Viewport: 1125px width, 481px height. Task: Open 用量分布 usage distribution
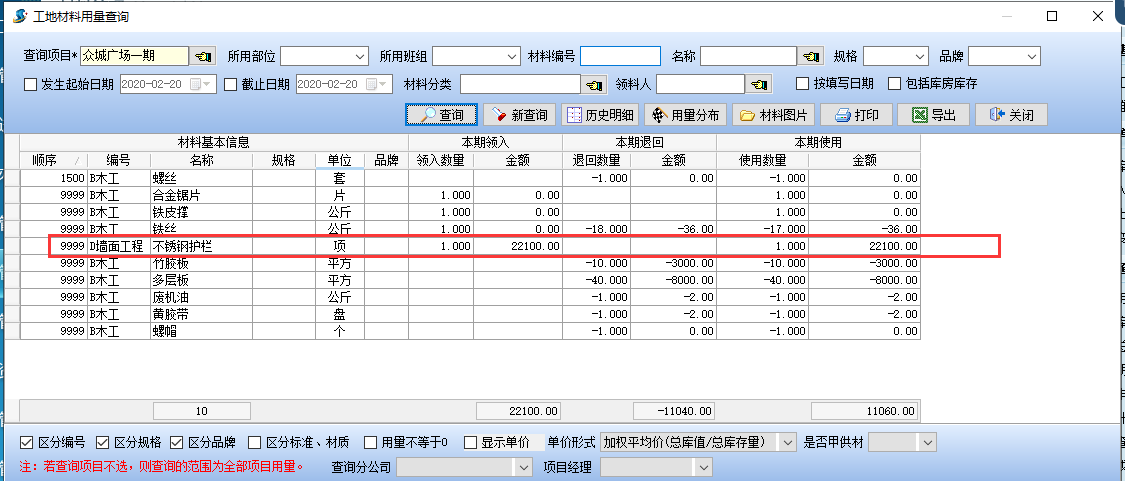point(685,115)
